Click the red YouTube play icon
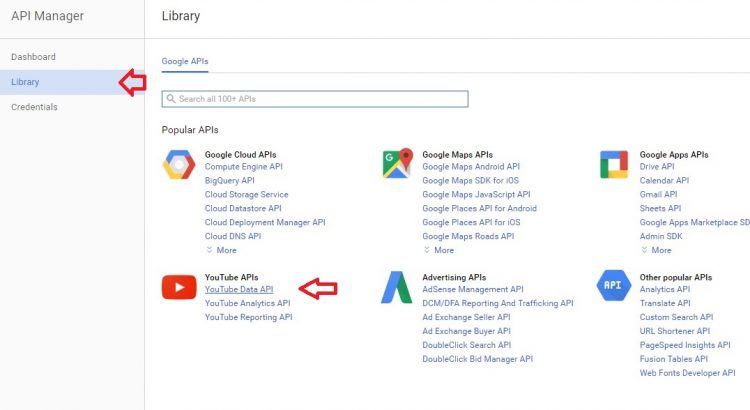 pyautogui.click(x=179, y=288)
